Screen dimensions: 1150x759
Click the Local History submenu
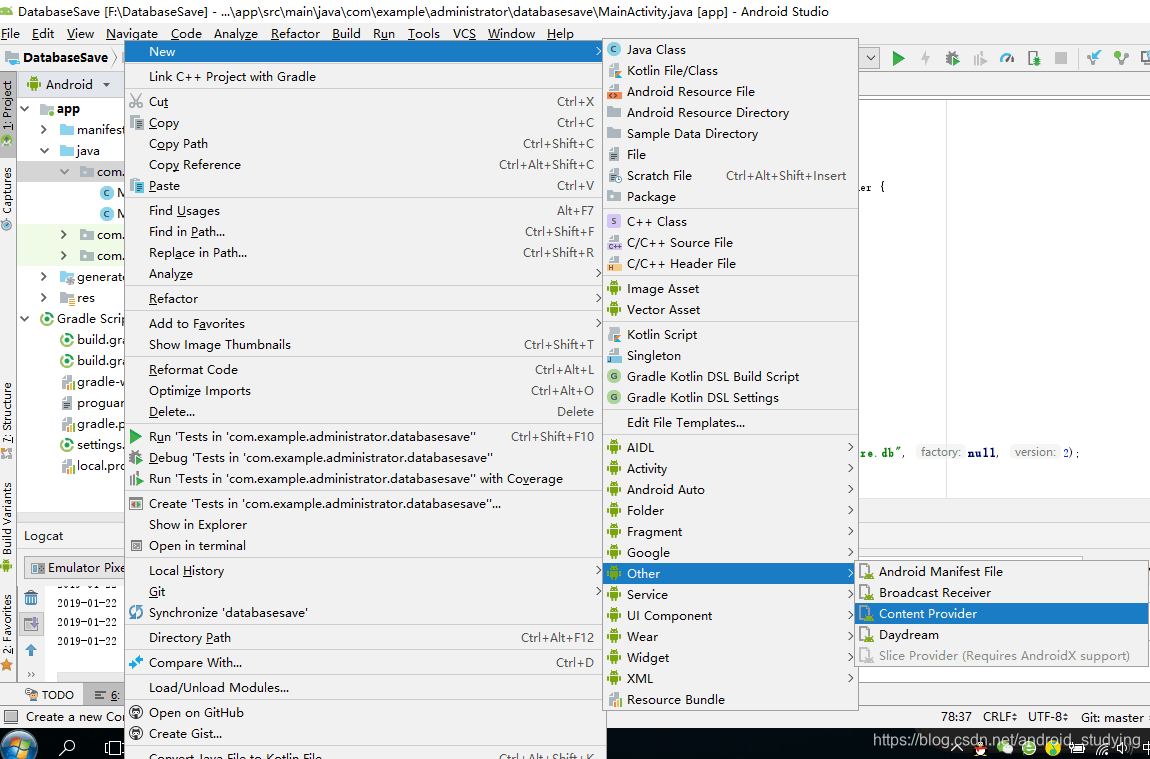click(x=365, y=571)
